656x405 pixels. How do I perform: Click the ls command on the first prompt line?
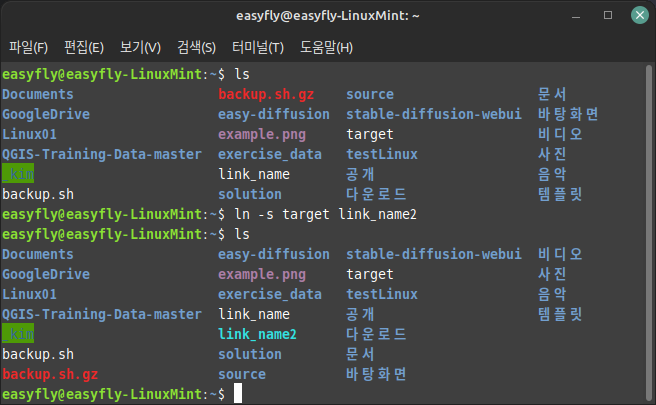tap(242, 74)
